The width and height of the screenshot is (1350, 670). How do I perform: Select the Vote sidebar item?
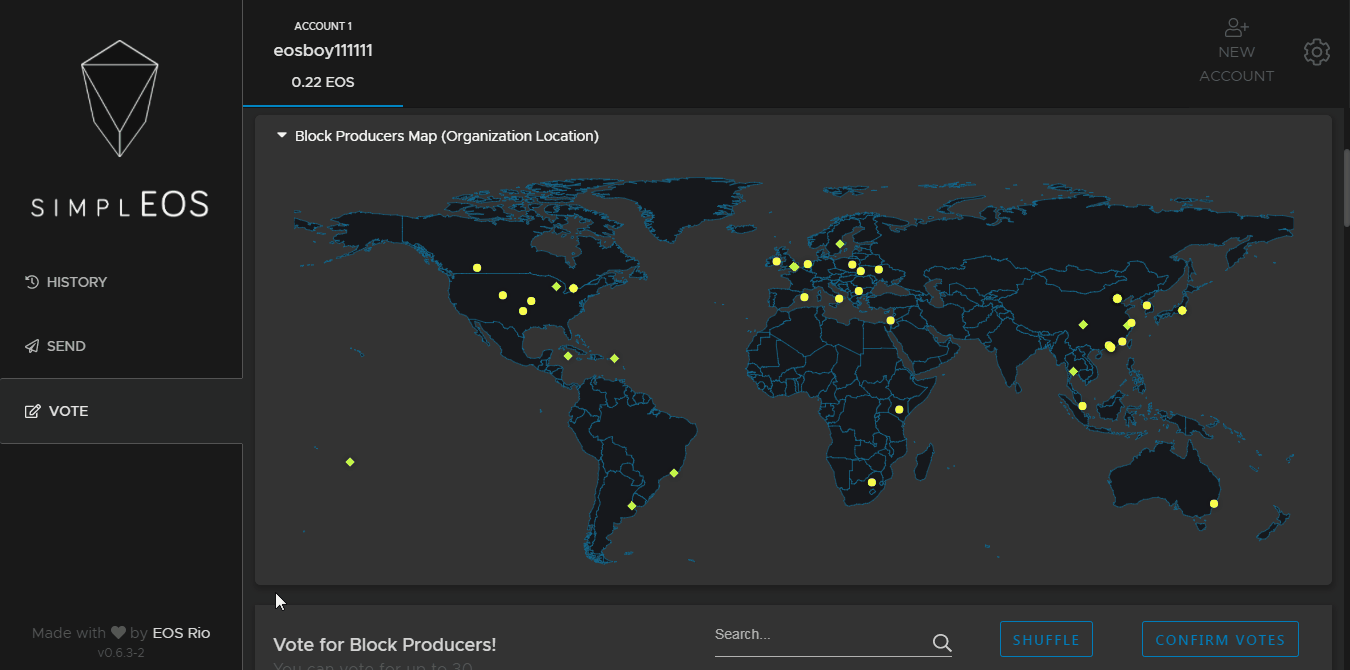coord(121,411)
